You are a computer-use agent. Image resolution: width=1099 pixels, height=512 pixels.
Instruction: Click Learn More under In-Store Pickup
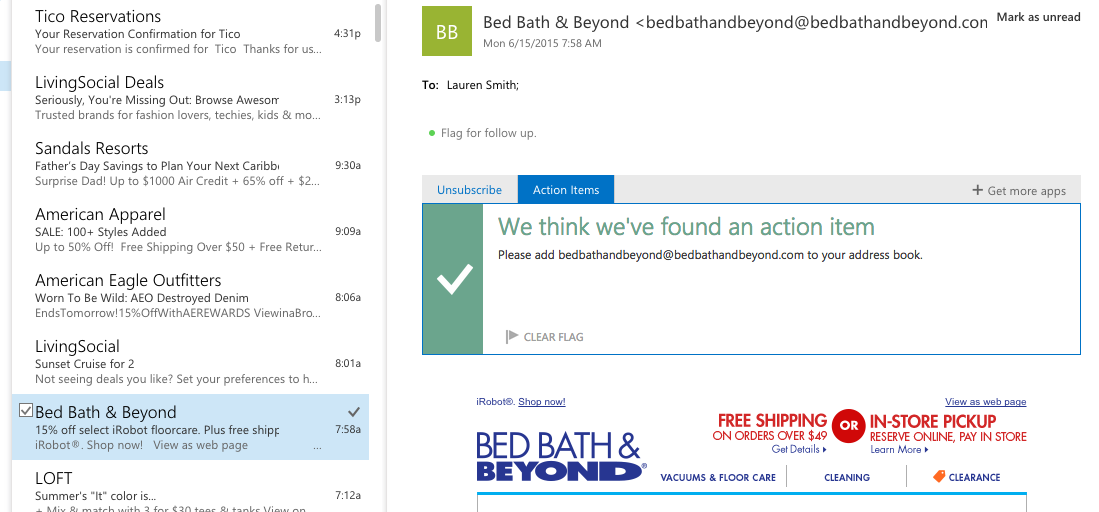tap(899, 450)
